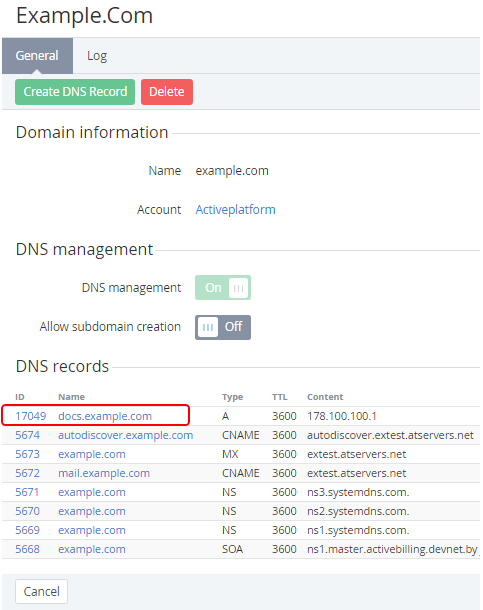Switch to the Log tab
483x610 pixels.
click(x=97, y=56)
